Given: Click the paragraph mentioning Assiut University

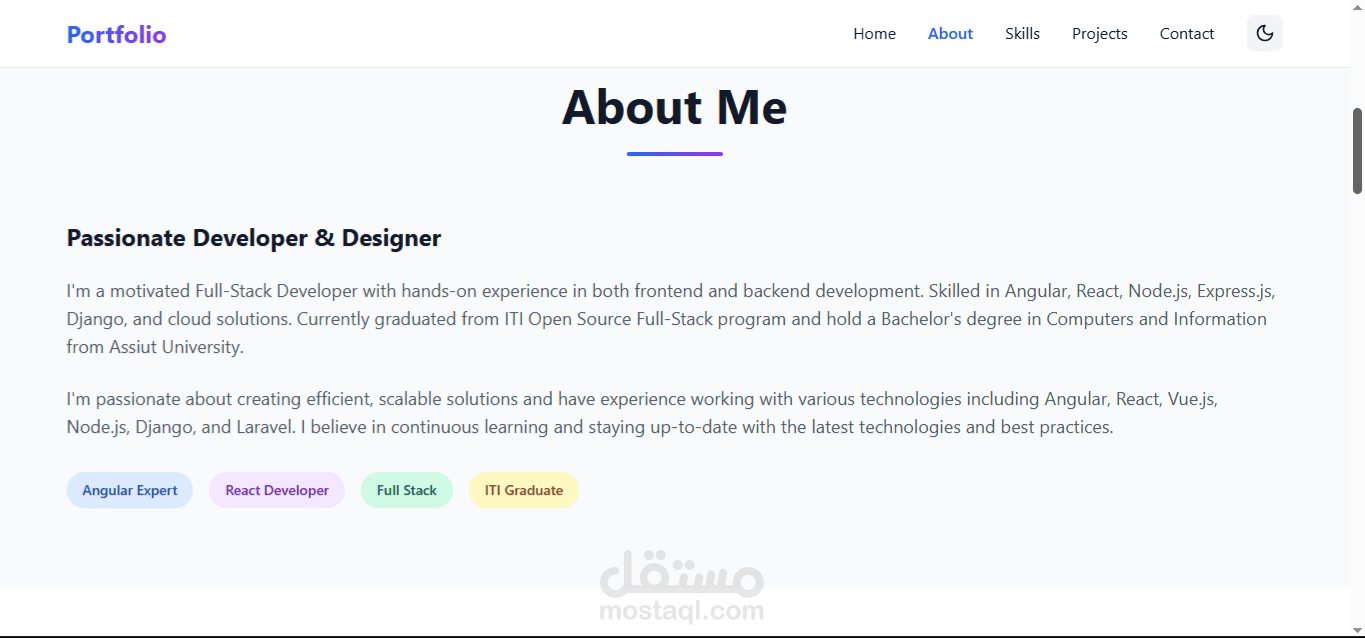Looking at the screenshot, I should coord(671,319).
